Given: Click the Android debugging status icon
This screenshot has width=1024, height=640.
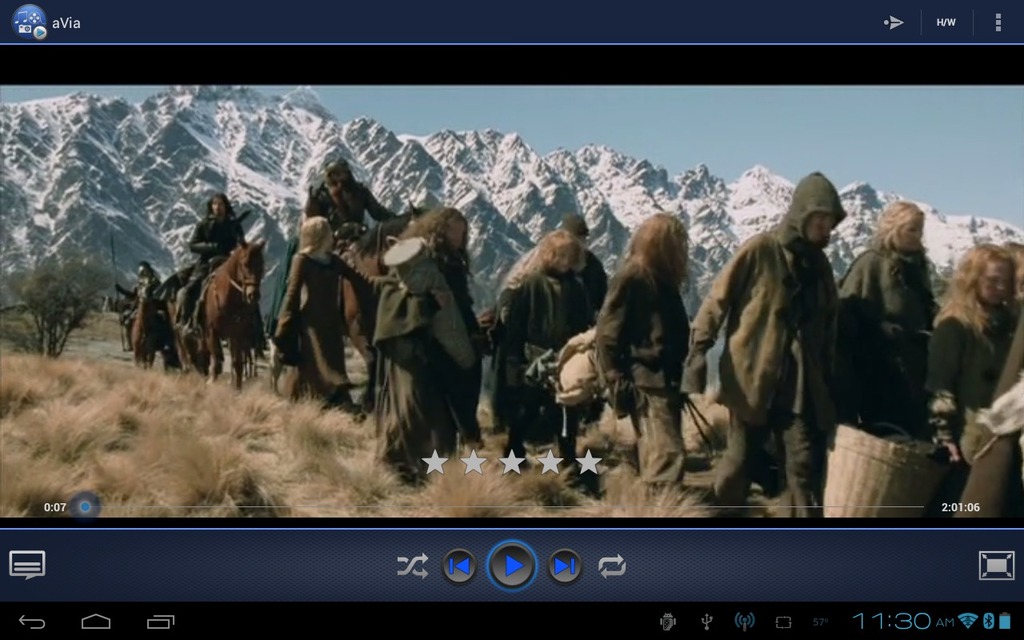Looking at the screenshot, I should (667, 622).
